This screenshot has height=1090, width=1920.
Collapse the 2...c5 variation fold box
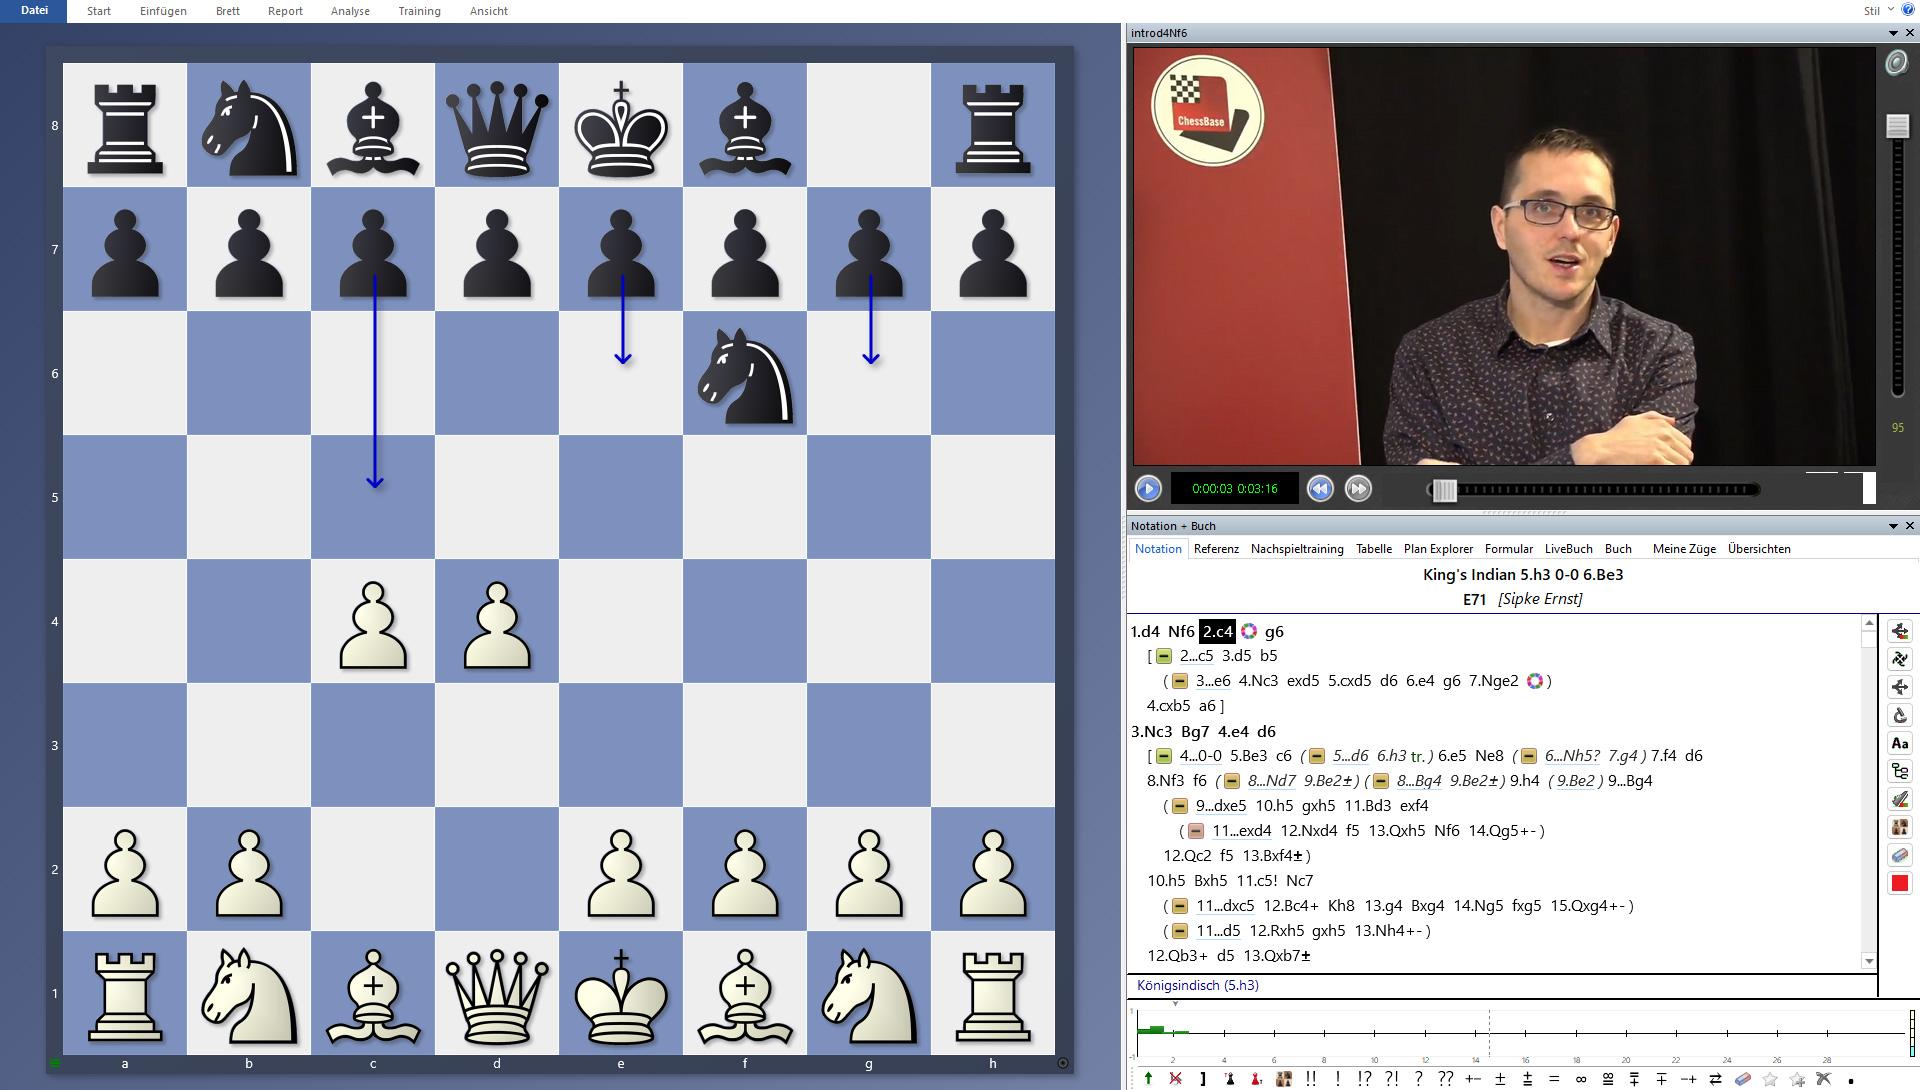(1162, 656)
